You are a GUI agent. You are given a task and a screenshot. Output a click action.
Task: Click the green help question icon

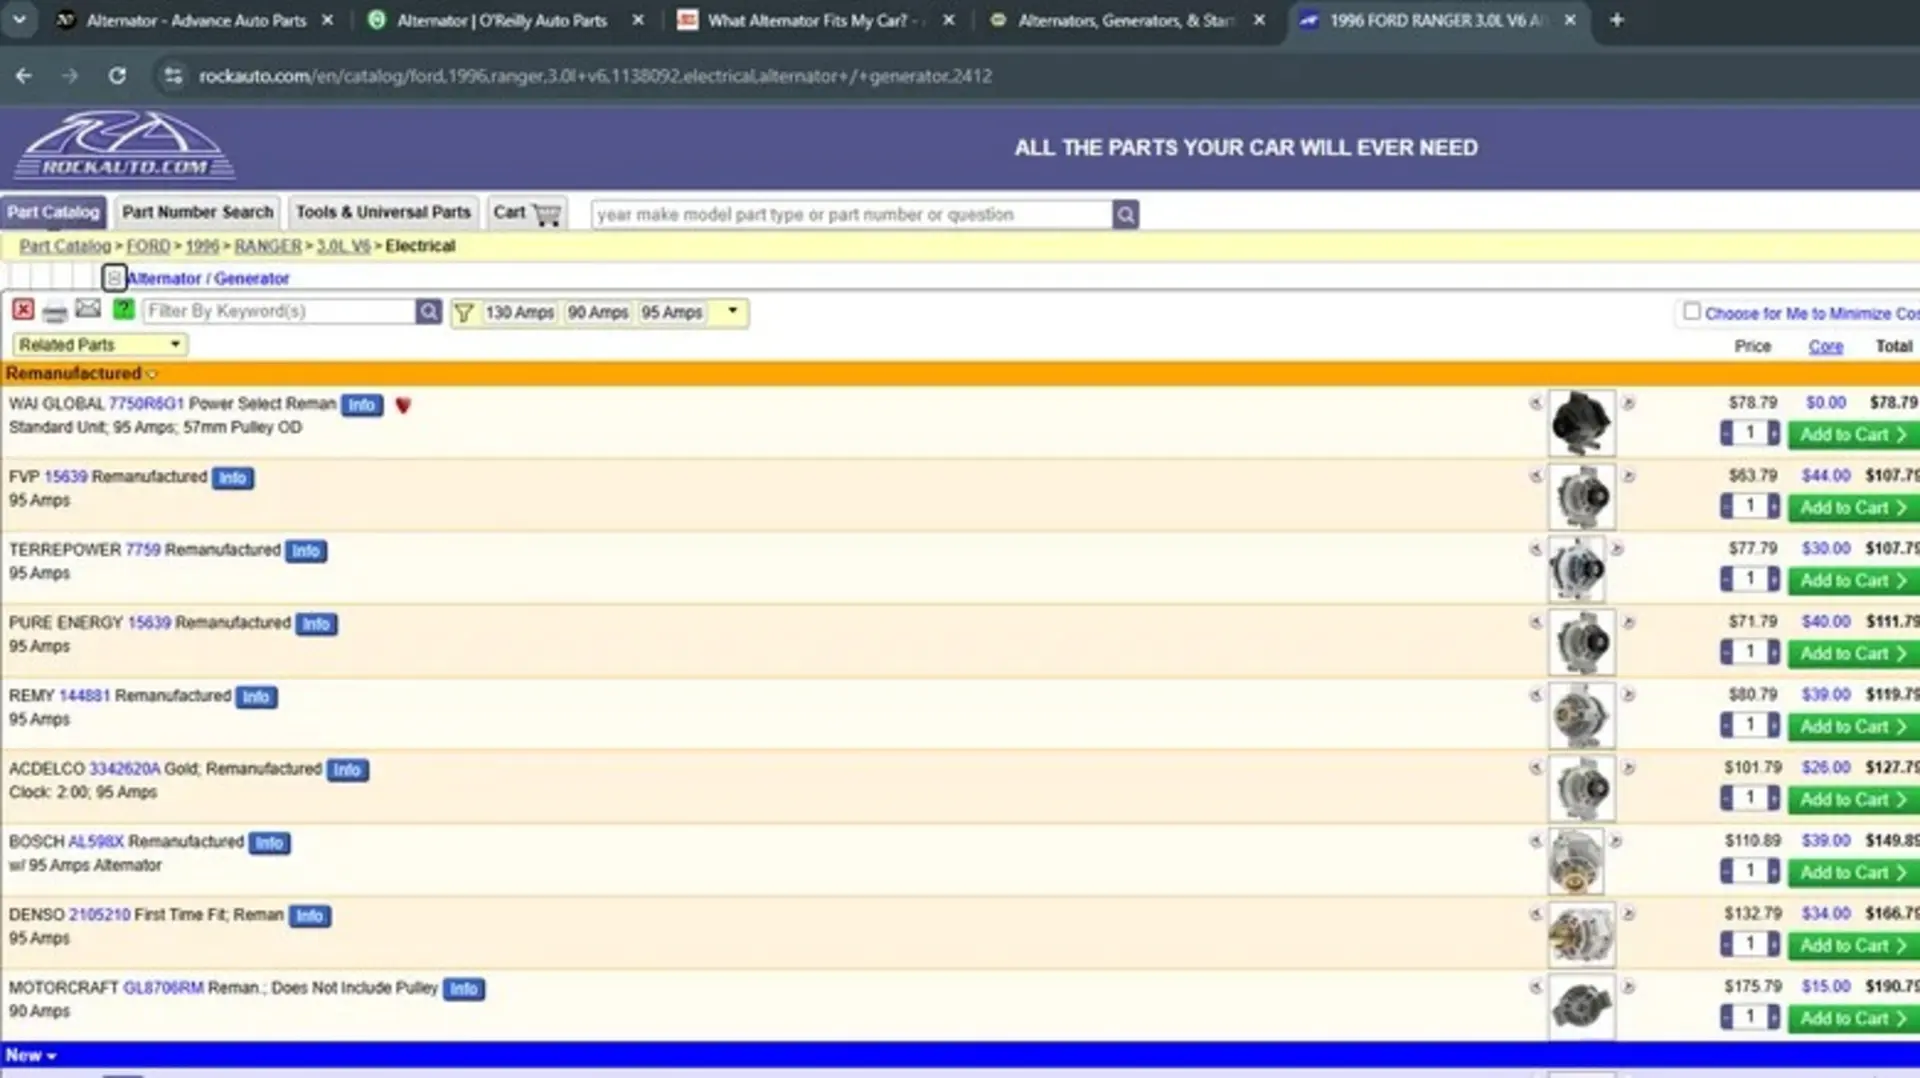[123, 310]
